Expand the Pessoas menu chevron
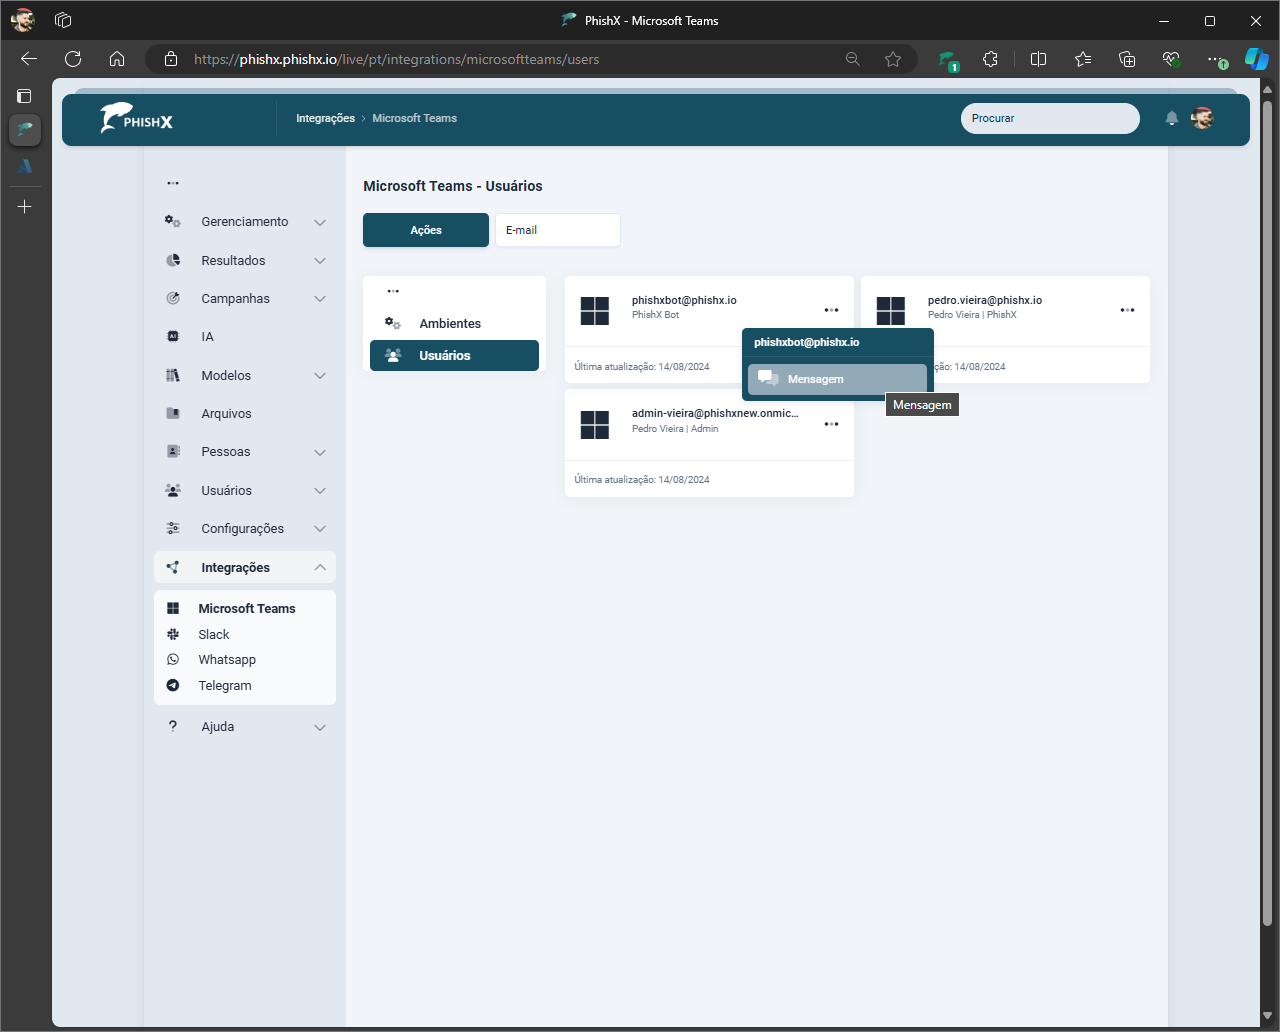This screenshot has width=1280, height=1032. (x=320, y=452)
